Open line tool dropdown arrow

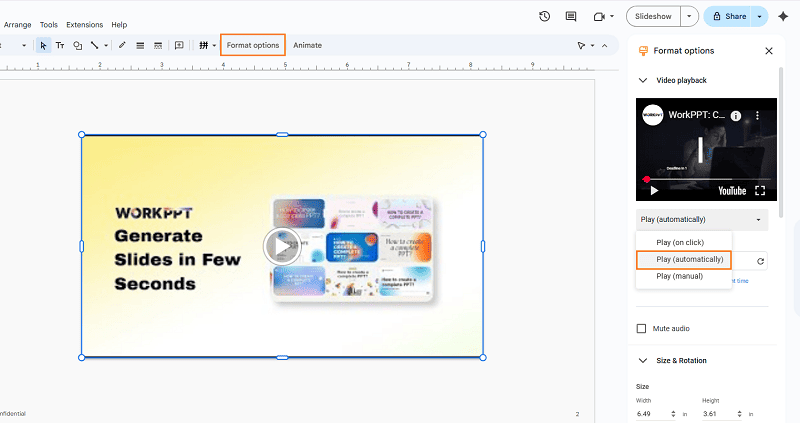106,45
